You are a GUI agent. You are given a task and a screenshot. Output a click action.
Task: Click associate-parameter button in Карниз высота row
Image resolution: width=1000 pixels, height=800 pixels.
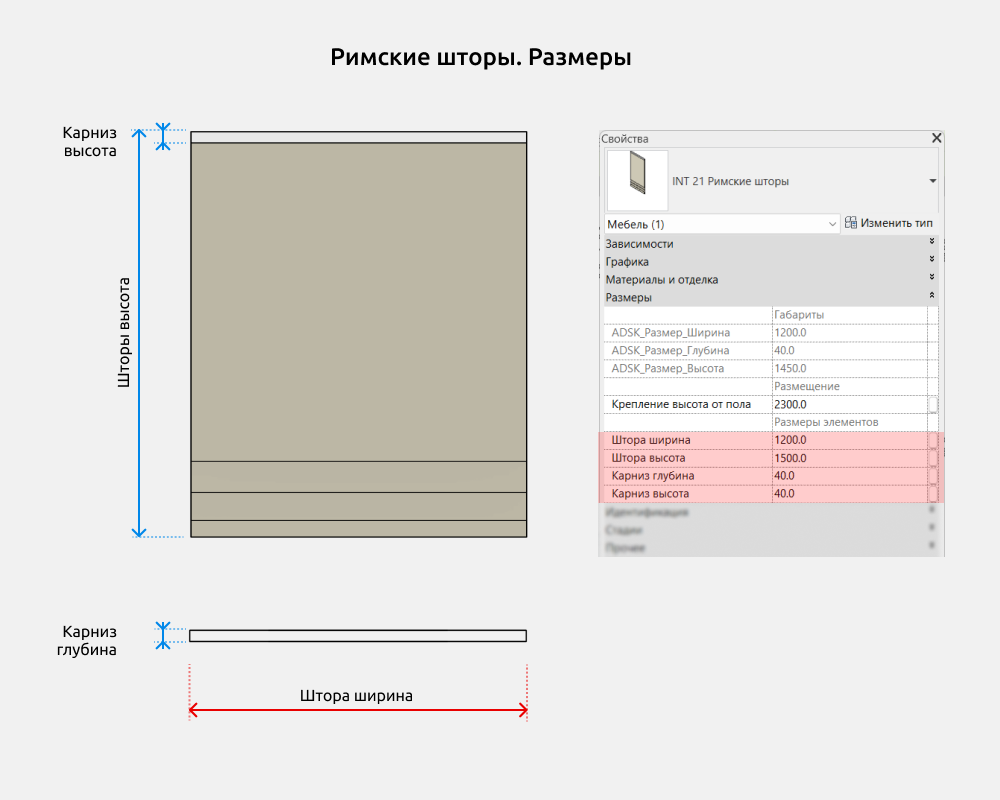pyautogui.click(x=932, y=494)
